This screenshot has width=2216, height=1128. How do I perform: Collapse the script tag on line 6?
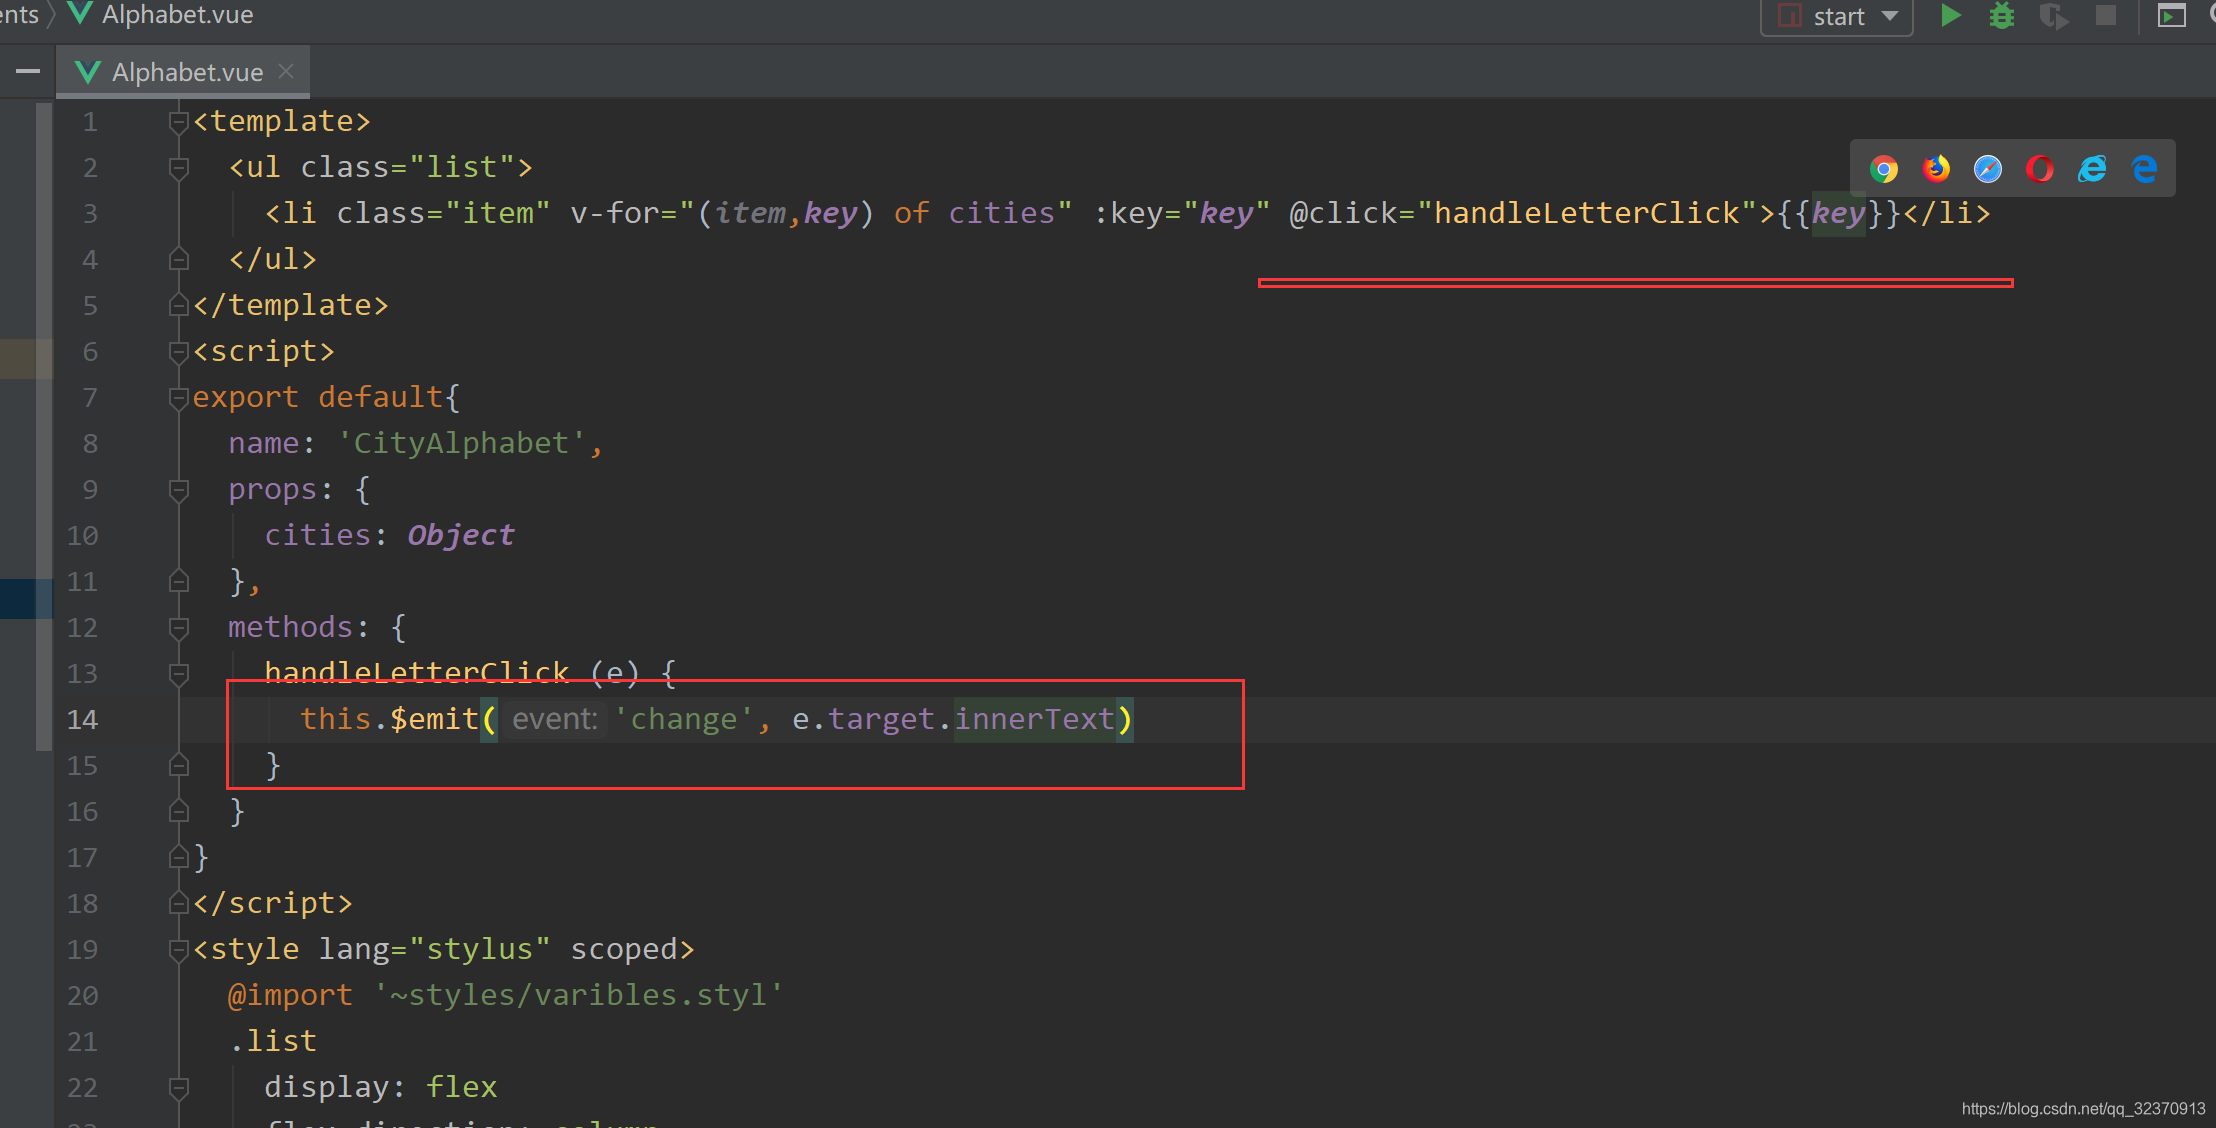179,352
